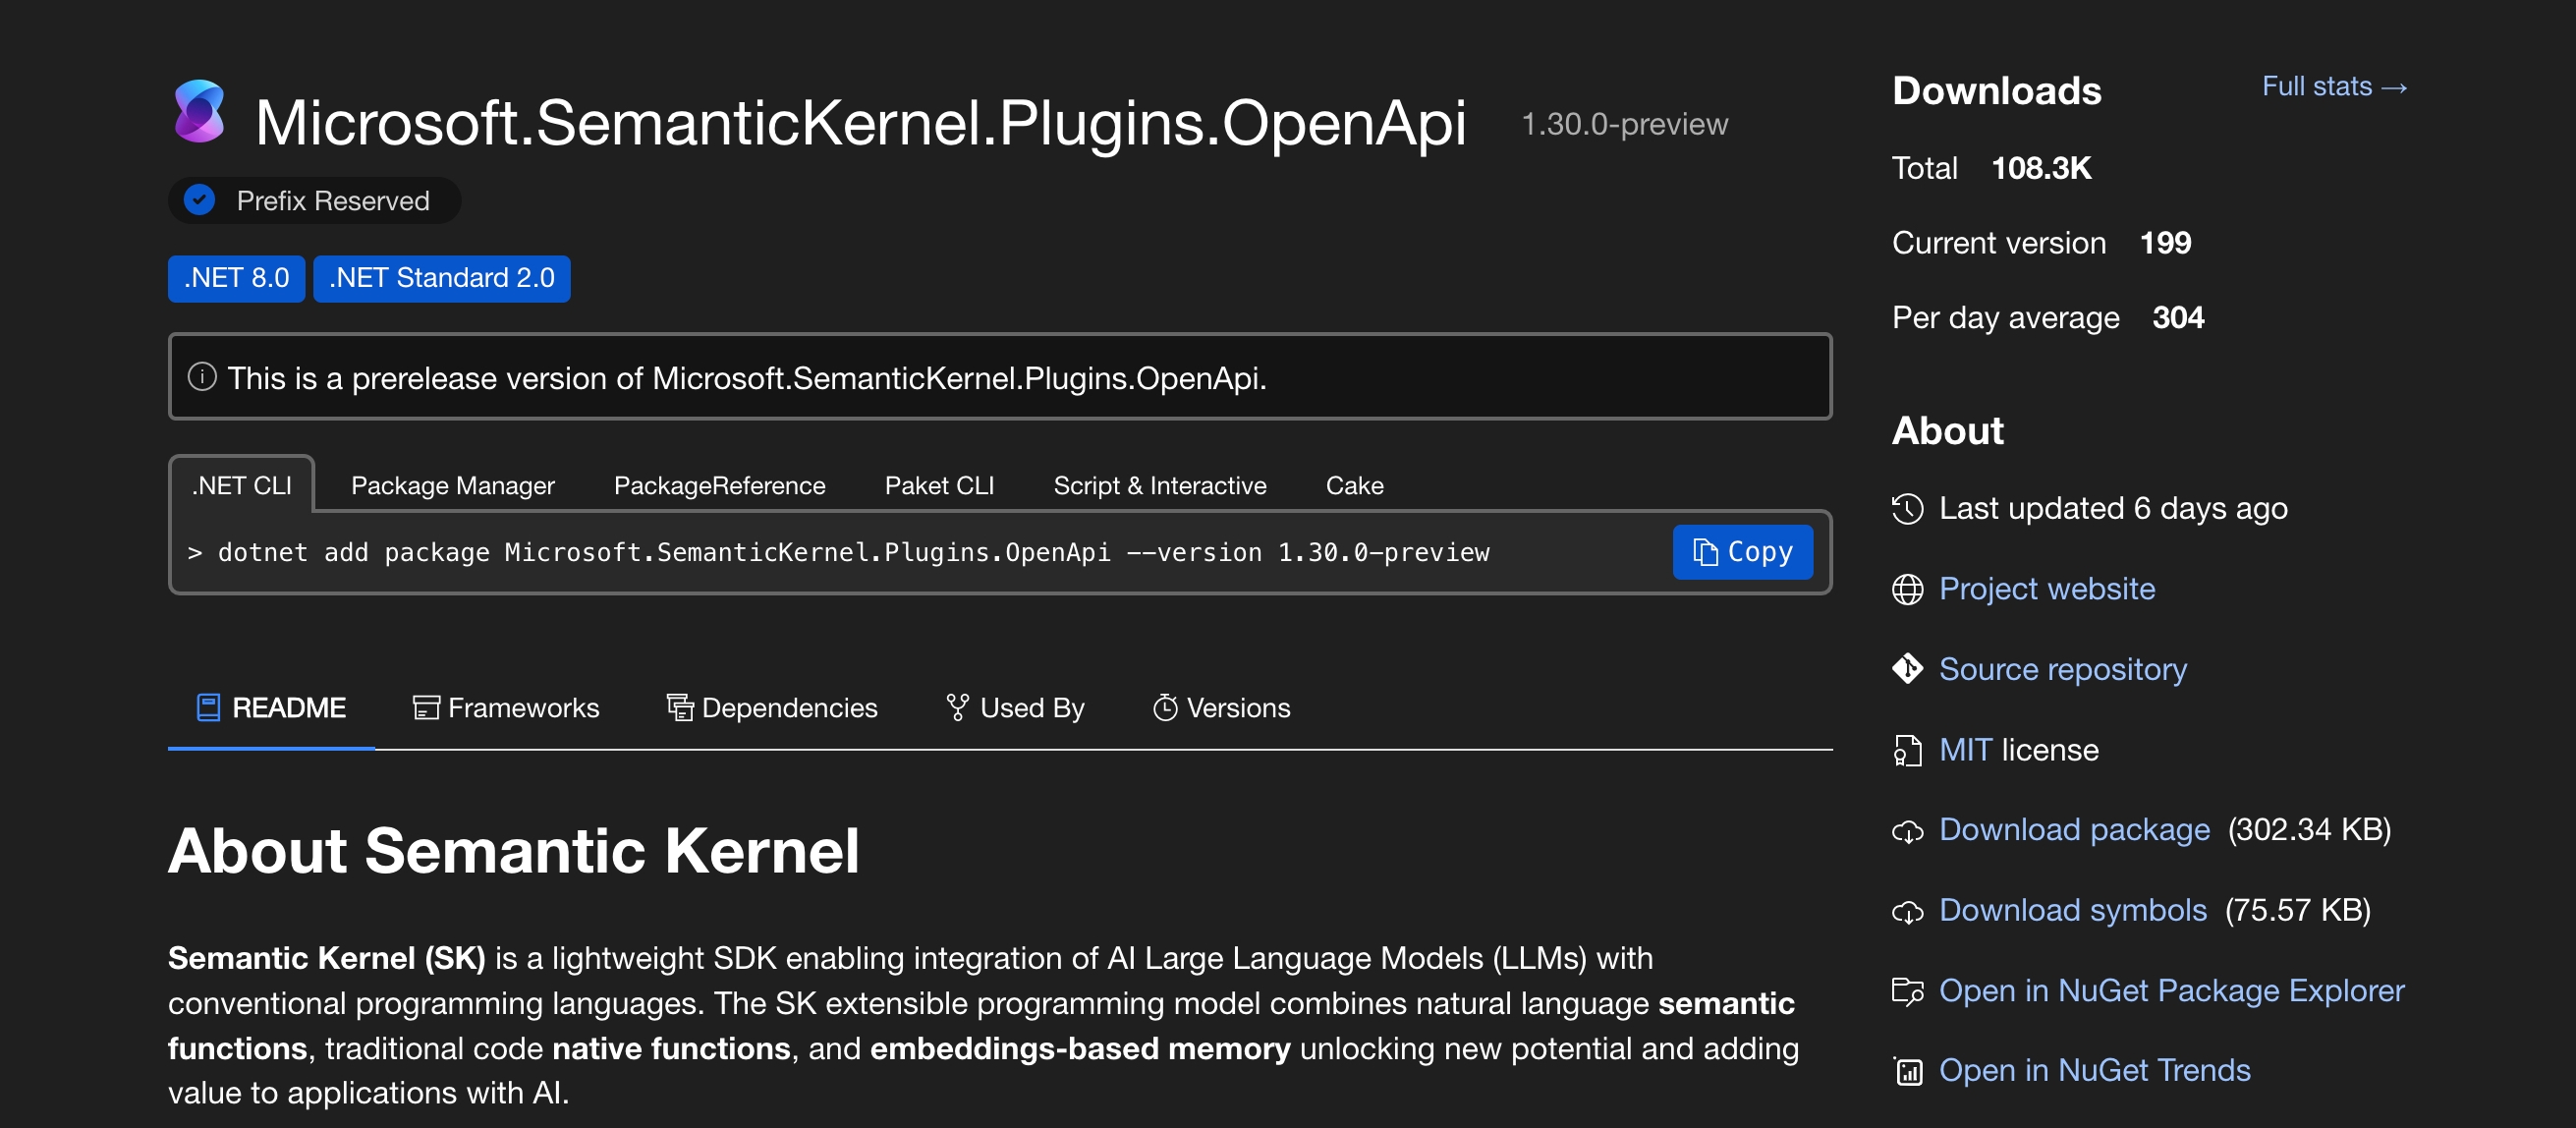Click the checkmark on the Prefix Reserved badge

[199, 200]
